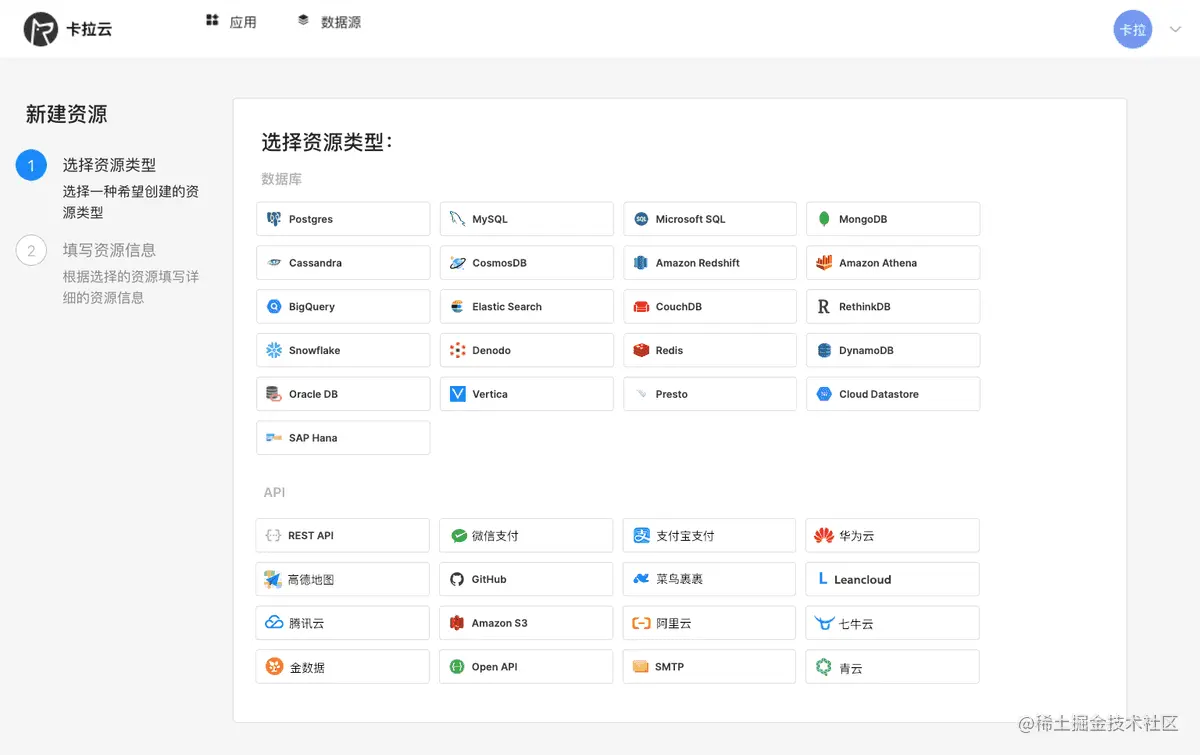The width and height of the screenshot is (1200, 755).
Task: Switch to the 数据源 section
Action: point(331,21)
